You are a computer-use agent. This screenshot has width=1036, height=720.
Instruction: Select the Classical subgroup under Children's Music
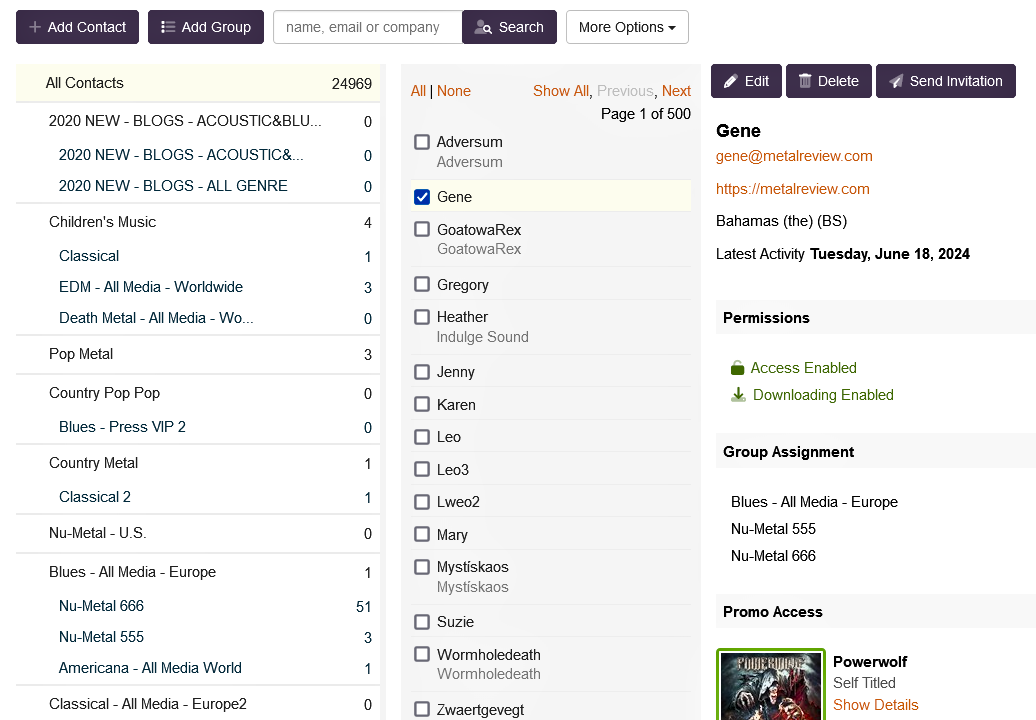click(x=198, y=256)
